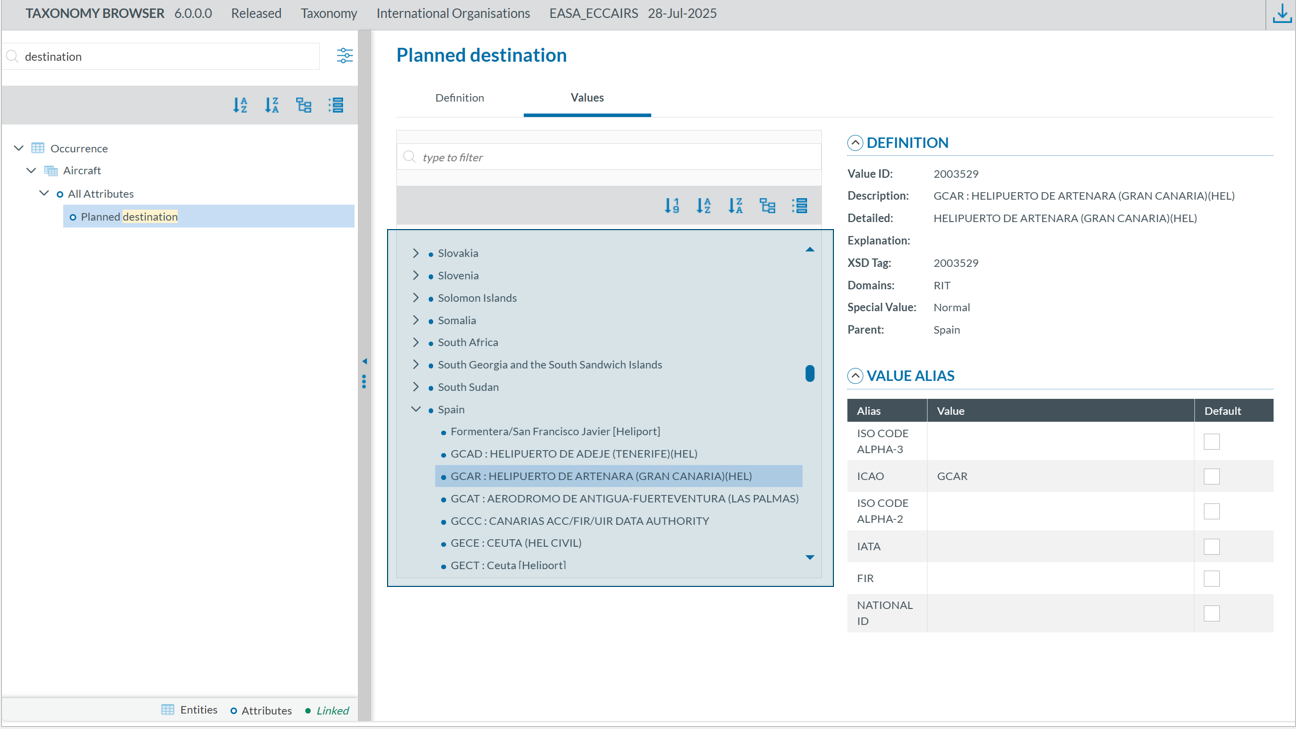1296x729 pixels.
Task: Tick the IATA default checkbox
Action: coord(1211,547)
